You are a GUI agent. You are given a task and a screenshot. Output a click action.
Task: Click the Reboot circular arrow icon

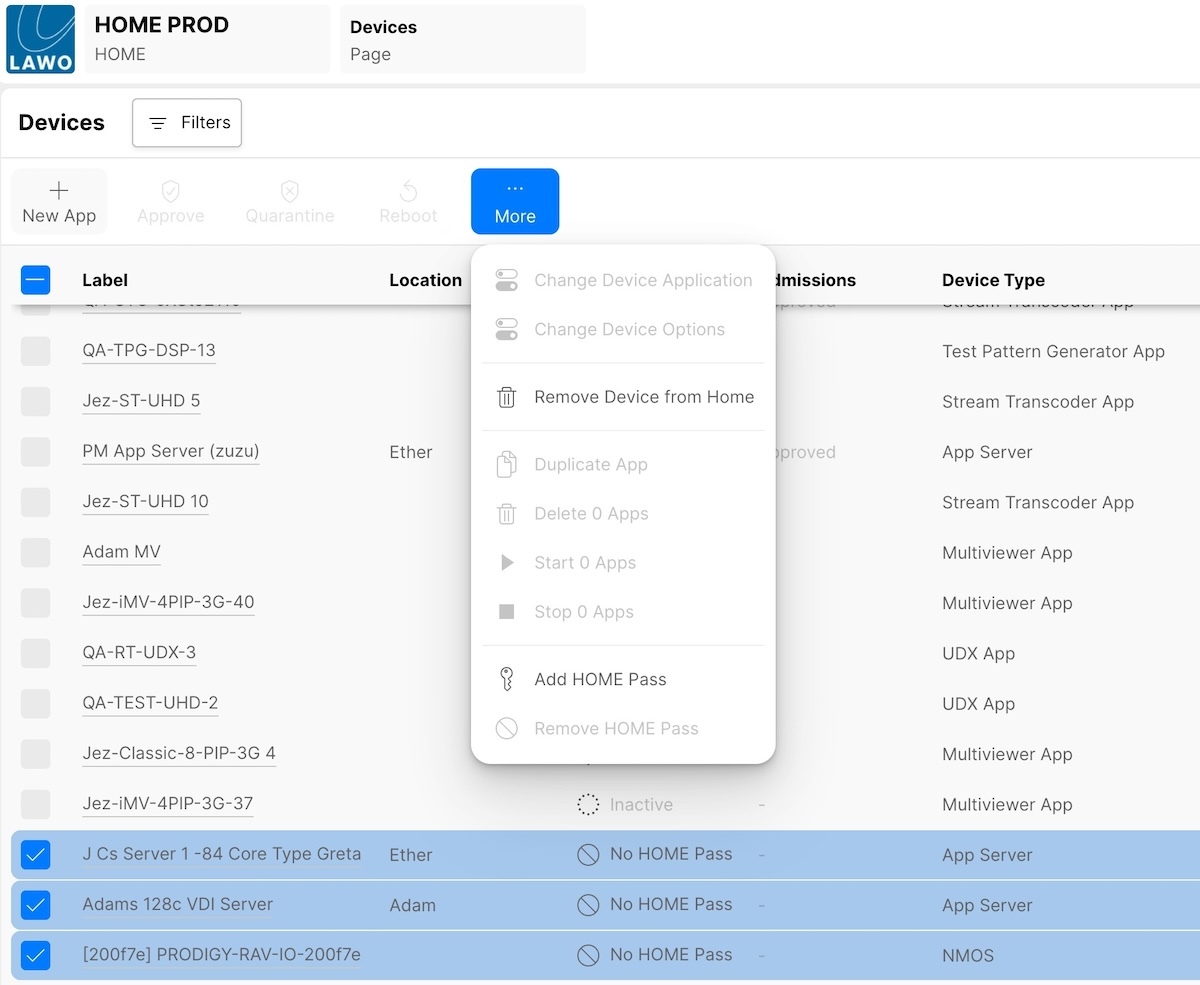pos(408,191)
